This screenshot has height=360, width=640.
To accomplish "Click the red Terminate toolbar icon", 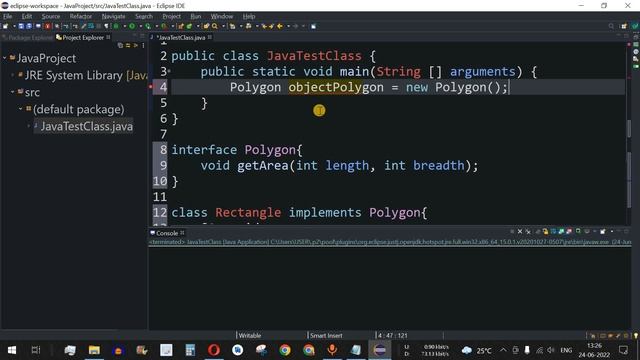I will point(47,26).
